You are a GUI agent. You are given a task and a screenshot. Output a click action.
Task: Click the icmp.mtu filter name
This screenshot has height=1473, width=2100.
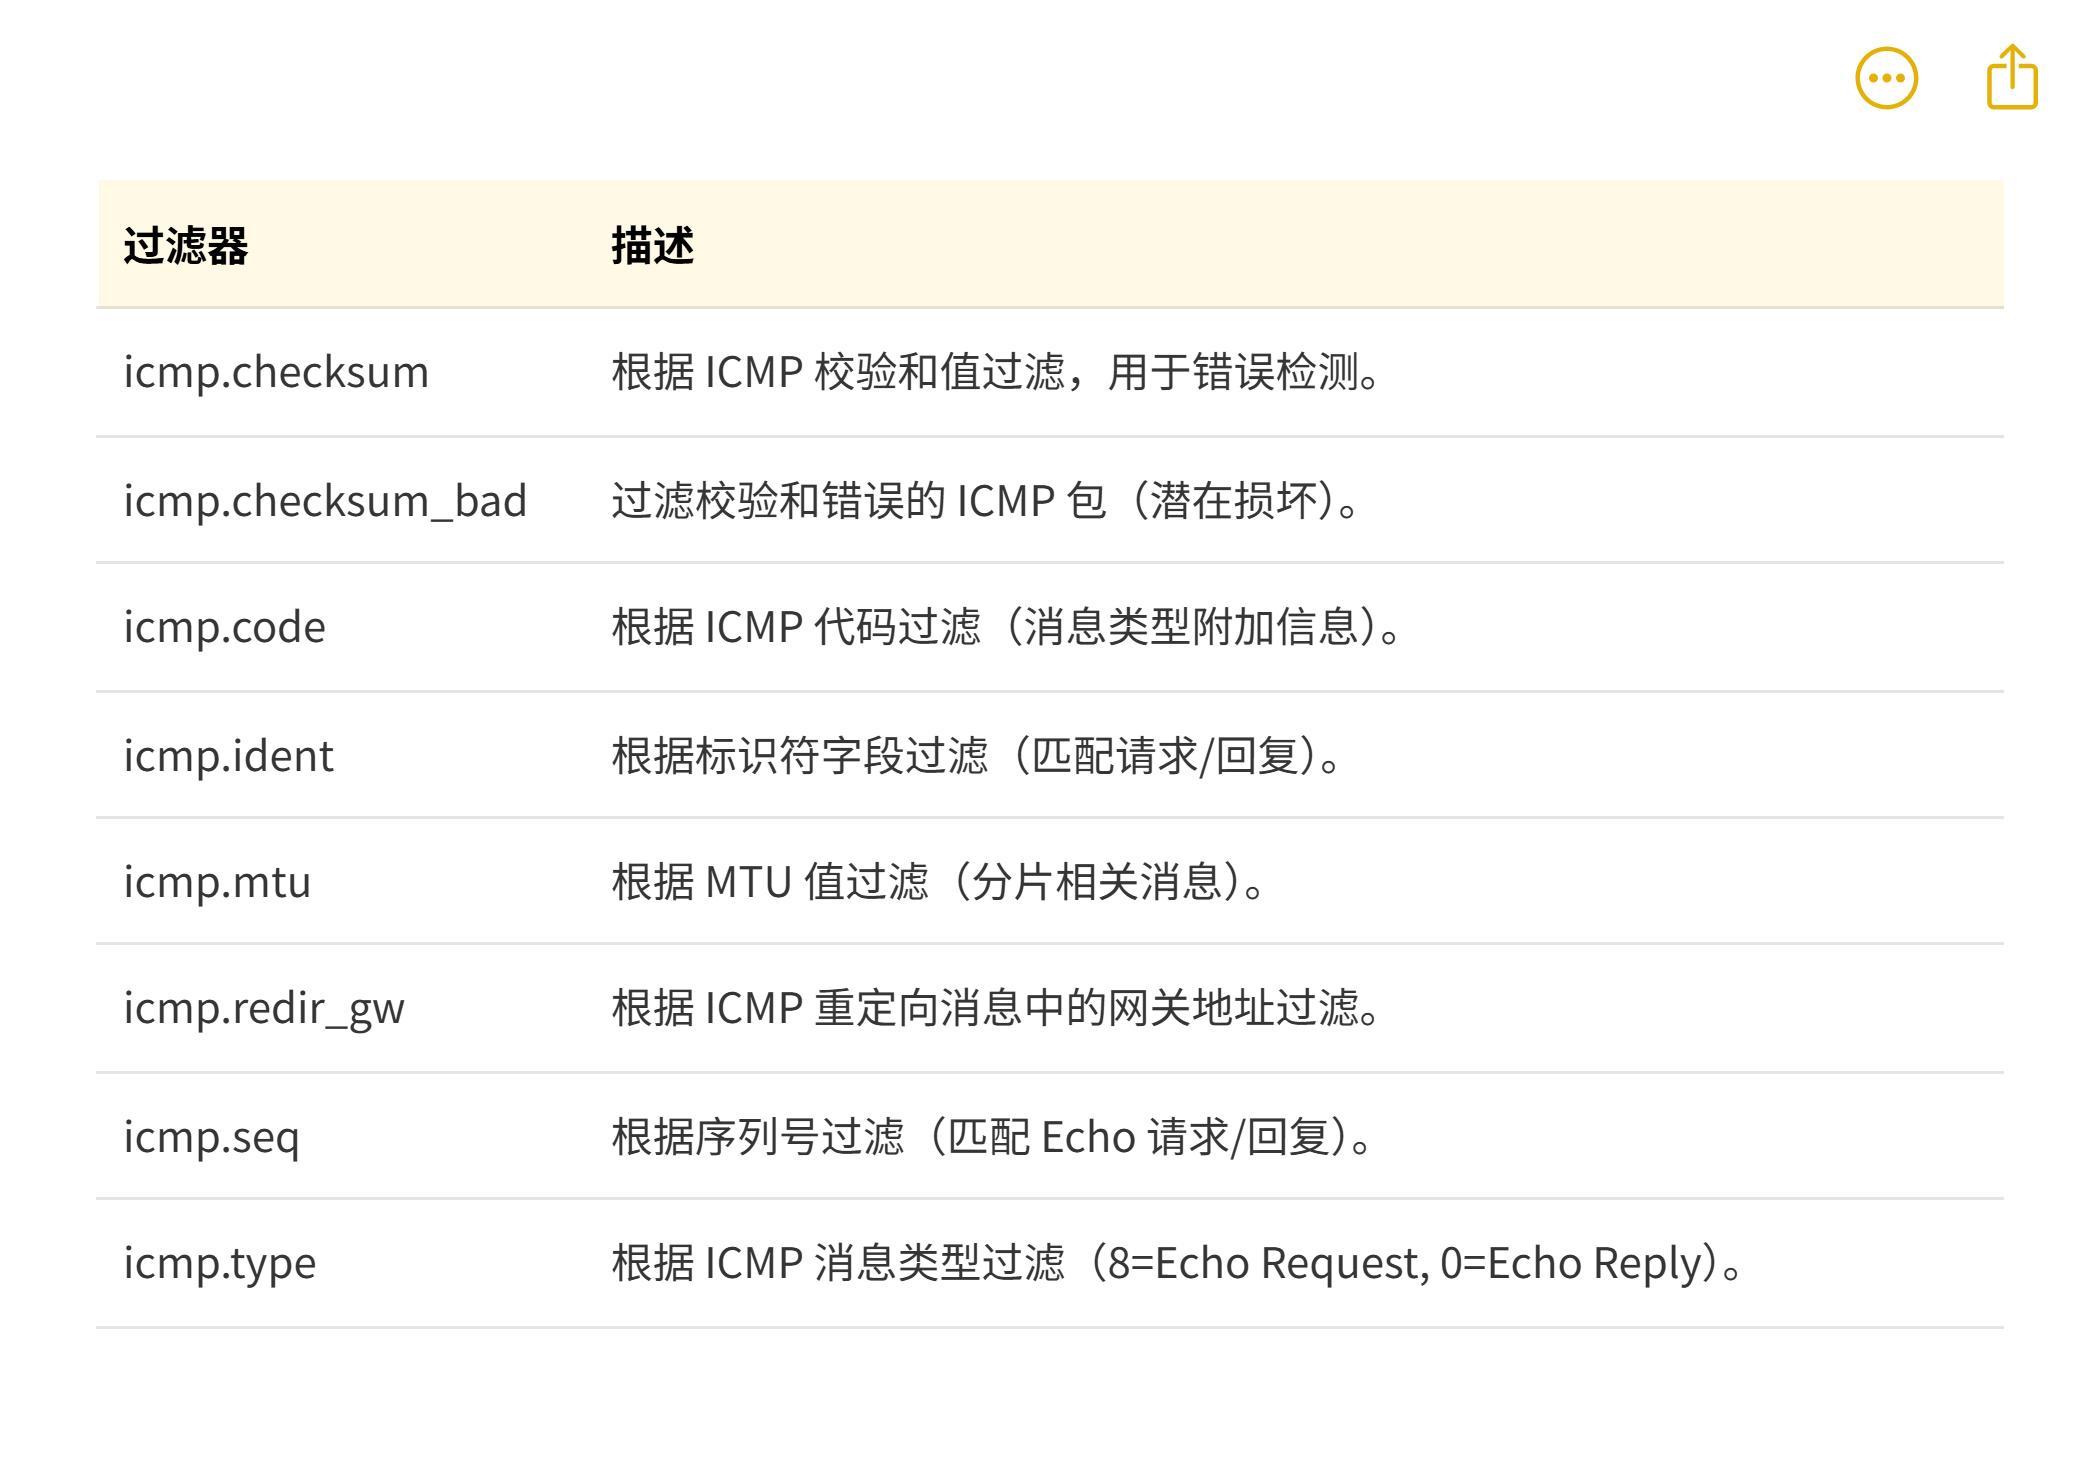click(x=217, y=882)
